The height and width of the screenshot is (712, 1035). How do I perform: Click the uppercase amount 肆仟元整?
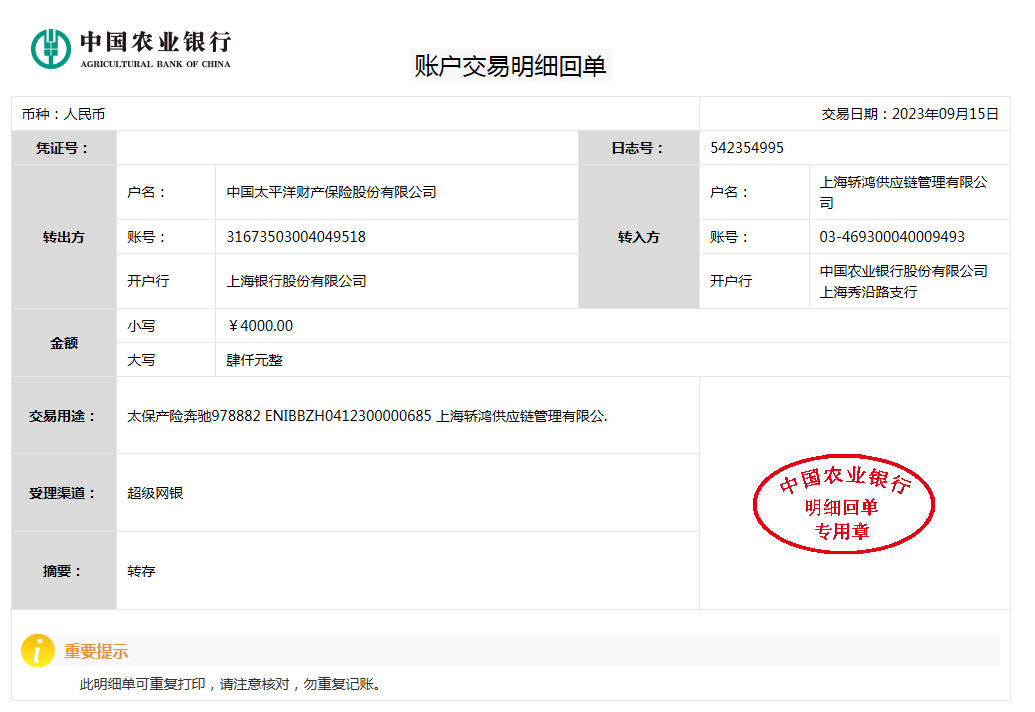[255, 360]
